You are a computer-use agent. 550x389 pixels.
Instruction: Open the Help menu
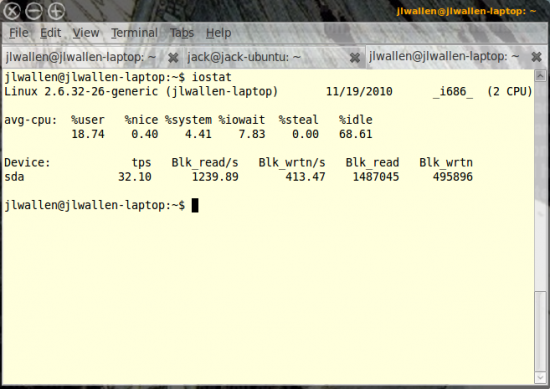218,33
